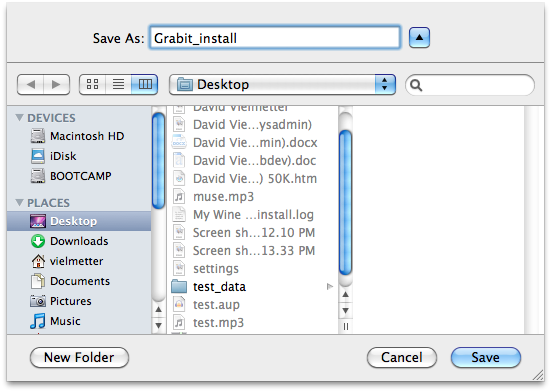Go forward with the right arrow
The height and width of the screenshot is (392, 551).
point(56,85)
